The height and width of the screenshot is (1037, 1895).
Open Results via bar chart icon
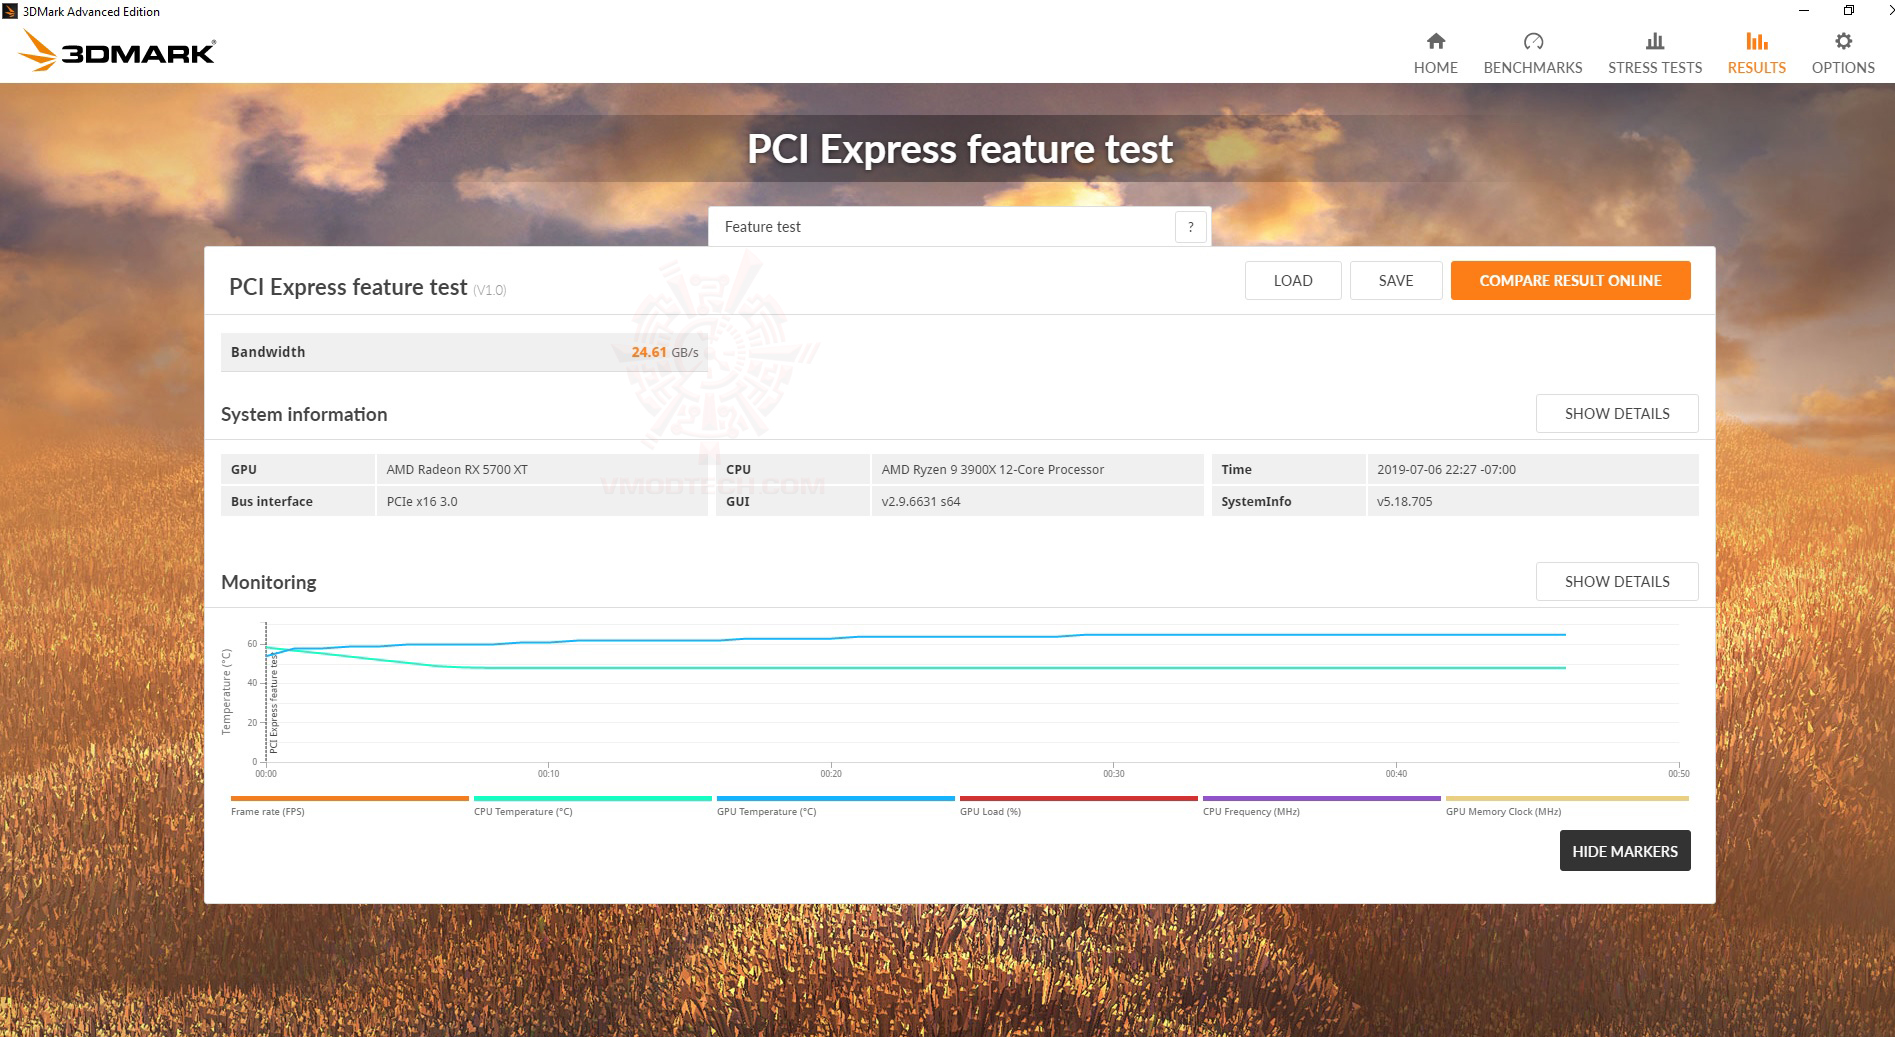pos(1757,41)
